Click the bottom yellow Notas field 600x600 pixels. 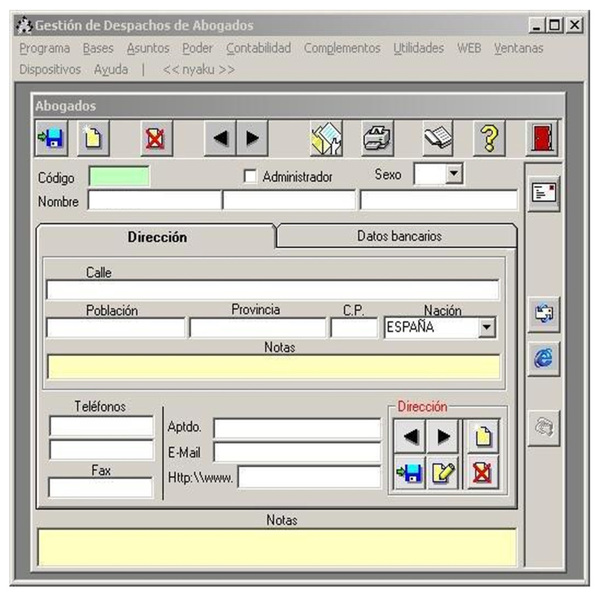pyautogui.click(x=277, y=547)
